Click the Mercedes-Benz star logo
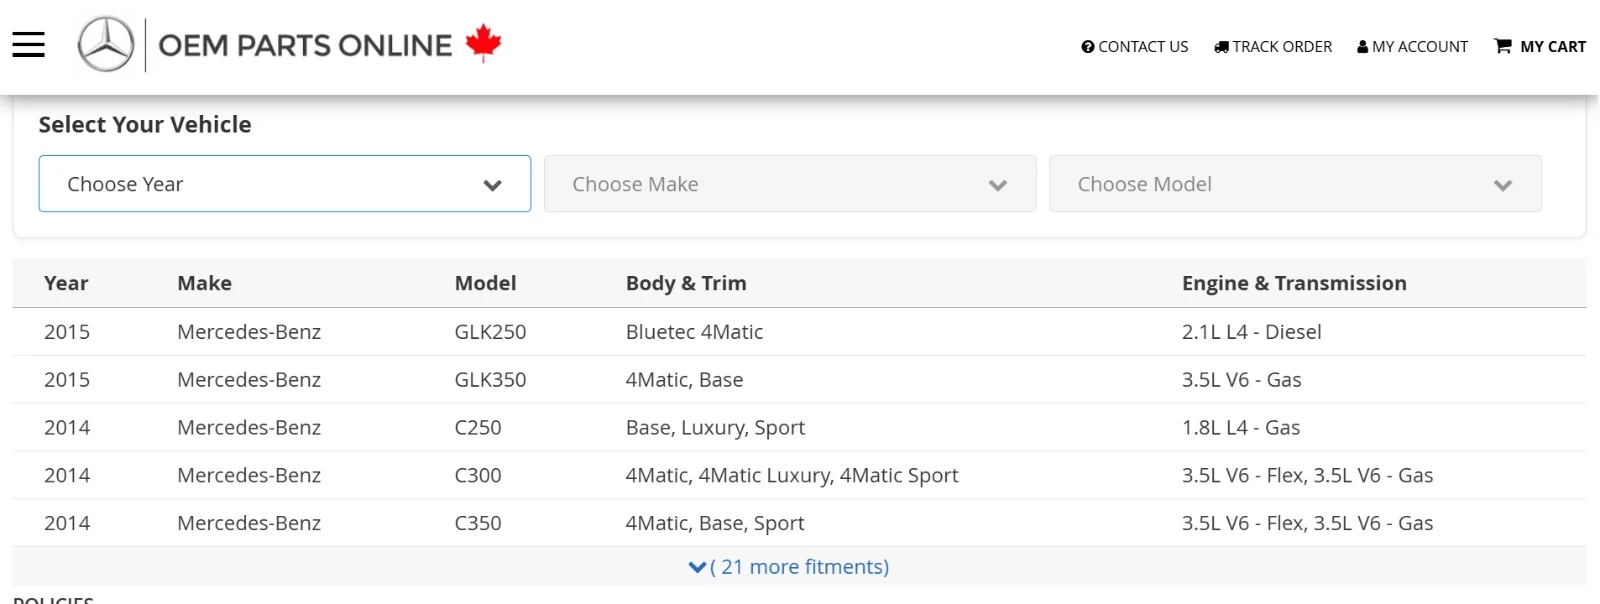This screenshot has width=1600, height=604. click(106, 45)
